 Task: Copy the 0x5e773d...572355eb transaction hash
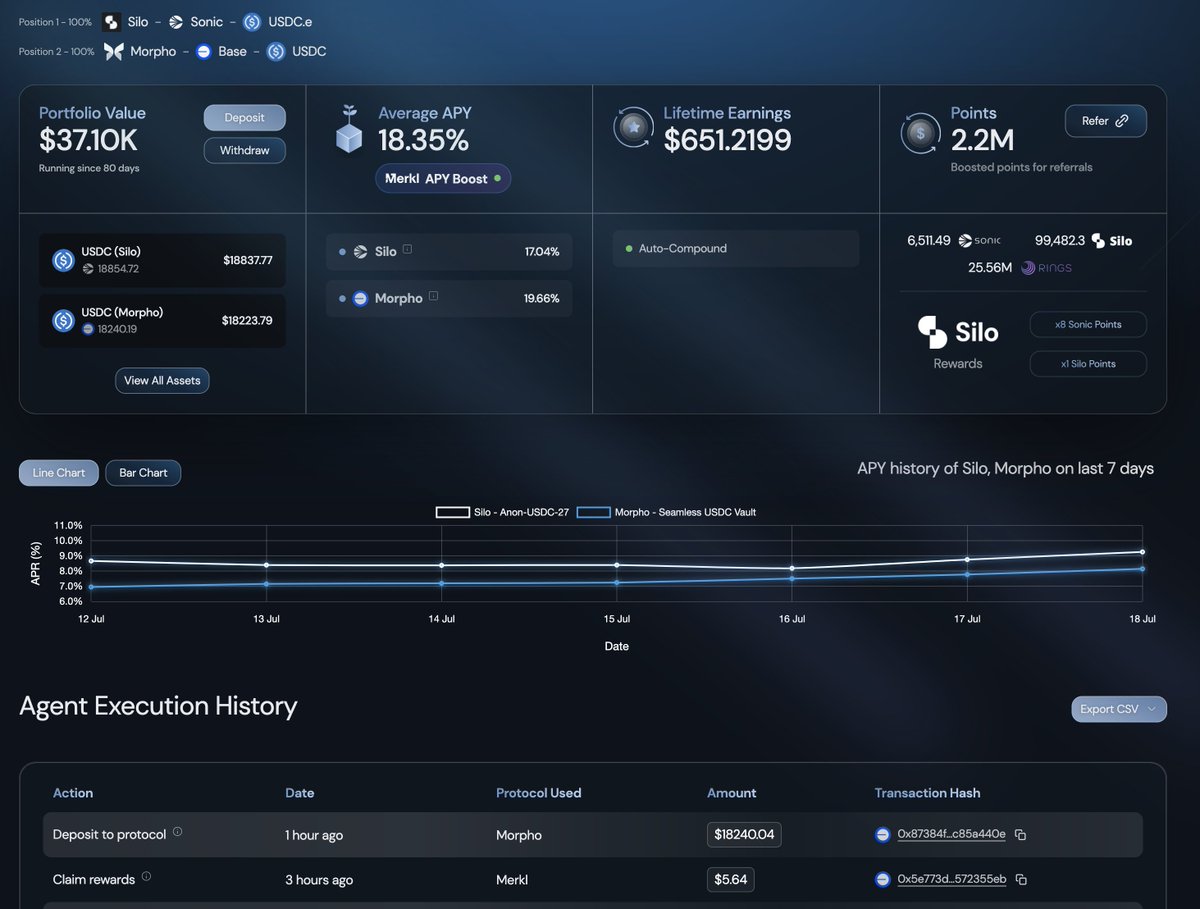tap(1020, 880)
